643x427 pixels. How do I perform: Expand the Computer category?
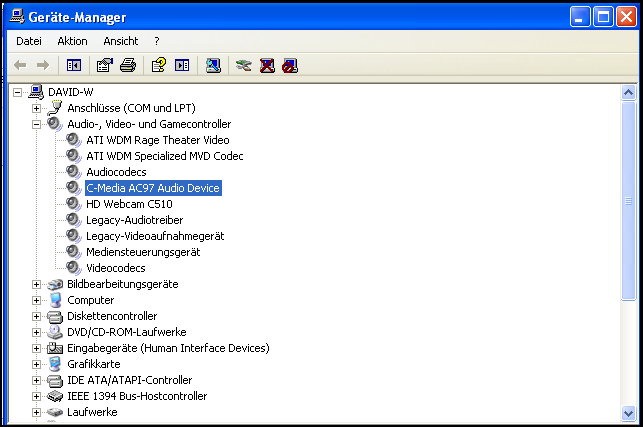click(x=36, y=300)
